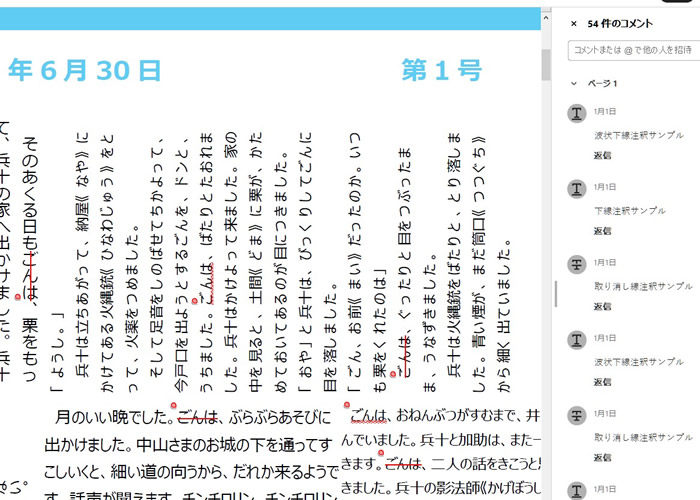The height and width of the screenshot is (500, 700).
Task: Click the red annotation marker before ごんは、二人の話
Action: click(x=381, y=453)
